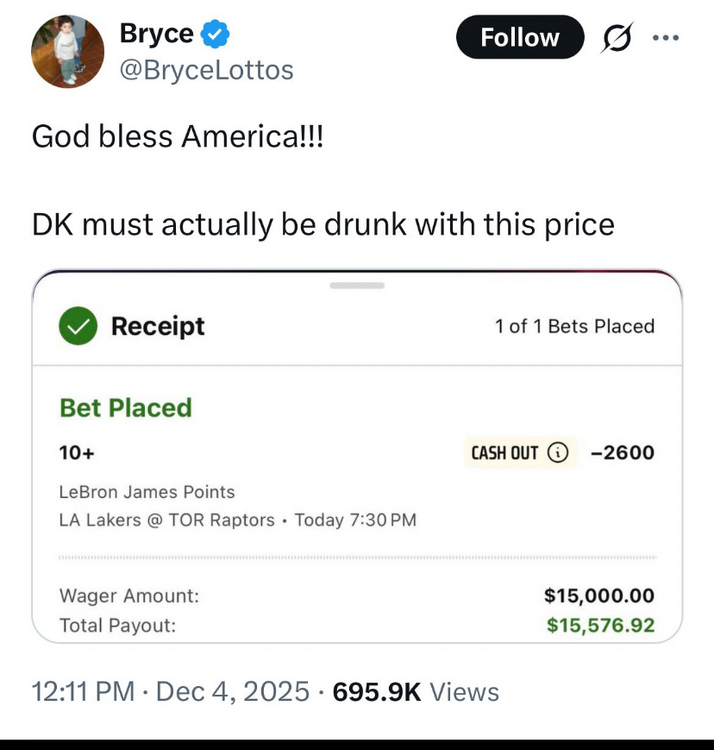Click Bryce's profile avatar photo
This screenshot has width=714, height=750.
(x=68, y=52)
